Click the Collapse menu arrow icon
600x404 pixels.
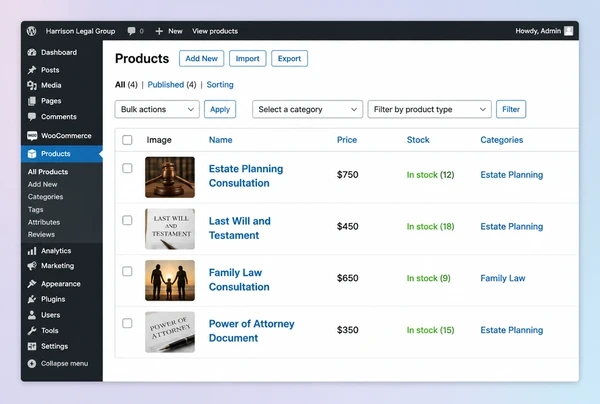[32, 363]
